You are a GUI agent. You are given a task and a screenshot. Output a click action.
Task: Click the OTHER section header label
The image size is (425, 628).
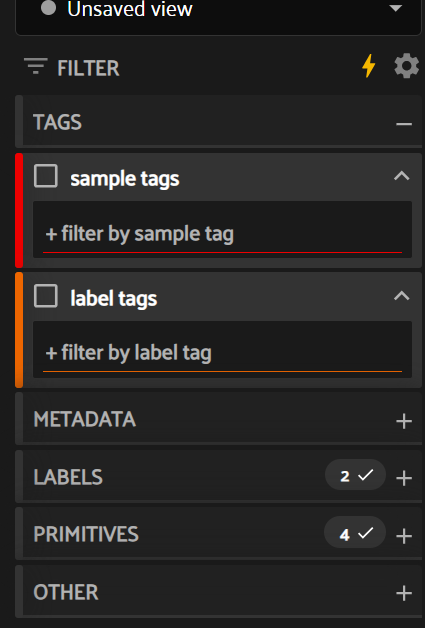click(66, 592)
